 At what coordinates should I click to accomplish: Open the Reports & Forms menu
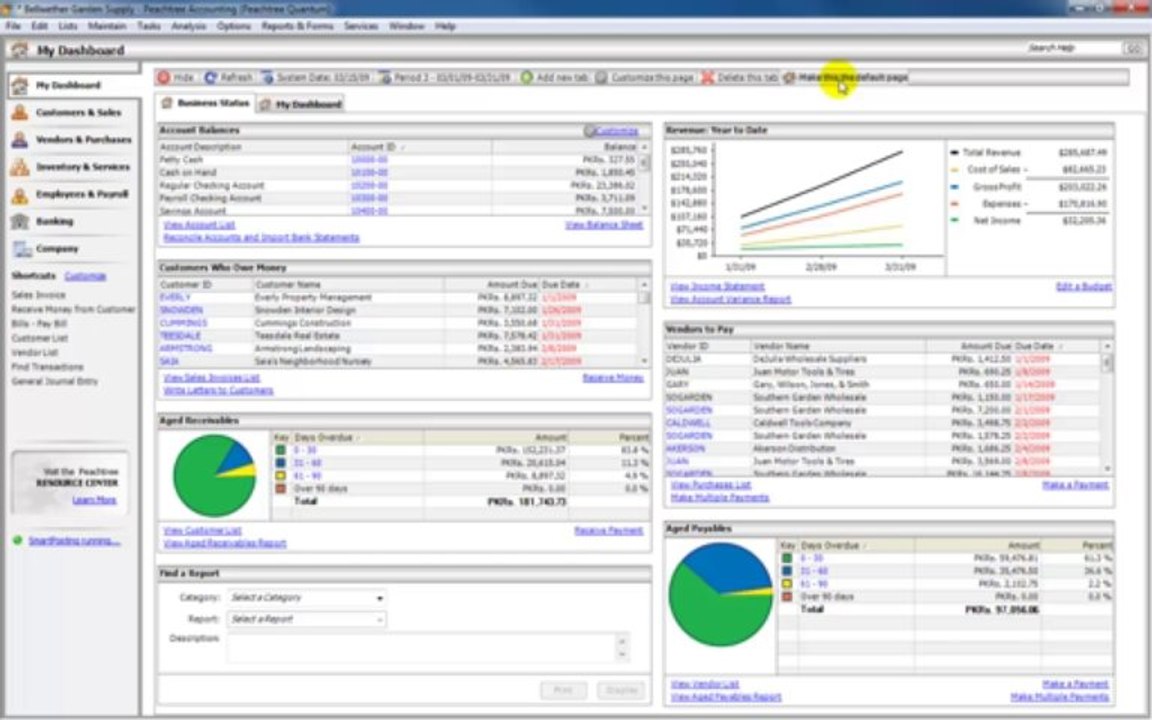coord(297,26)
